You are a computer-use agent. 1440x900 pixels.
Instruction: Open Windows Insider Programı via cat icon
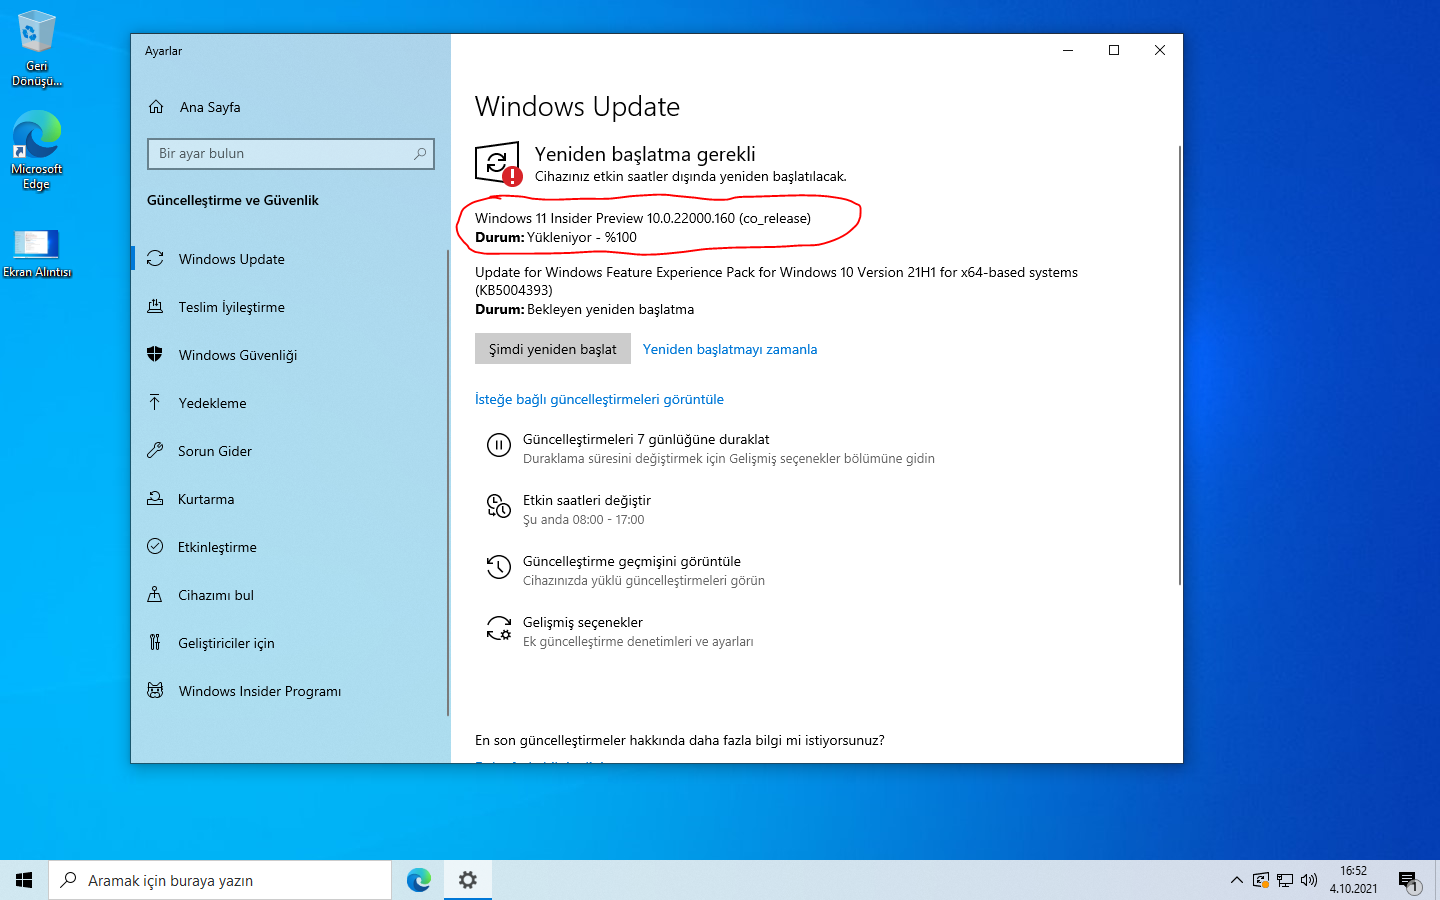(x=155, y=691)
